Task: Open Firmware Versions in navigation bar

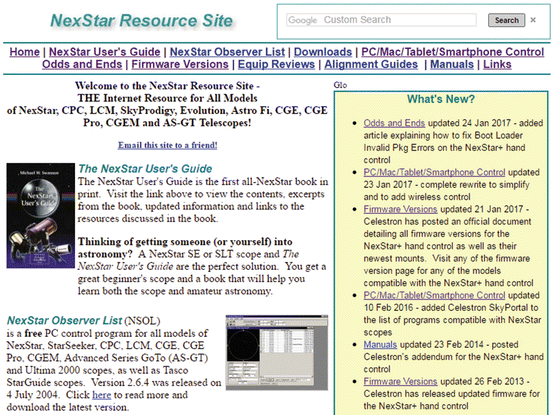Action: coord(180,65)
